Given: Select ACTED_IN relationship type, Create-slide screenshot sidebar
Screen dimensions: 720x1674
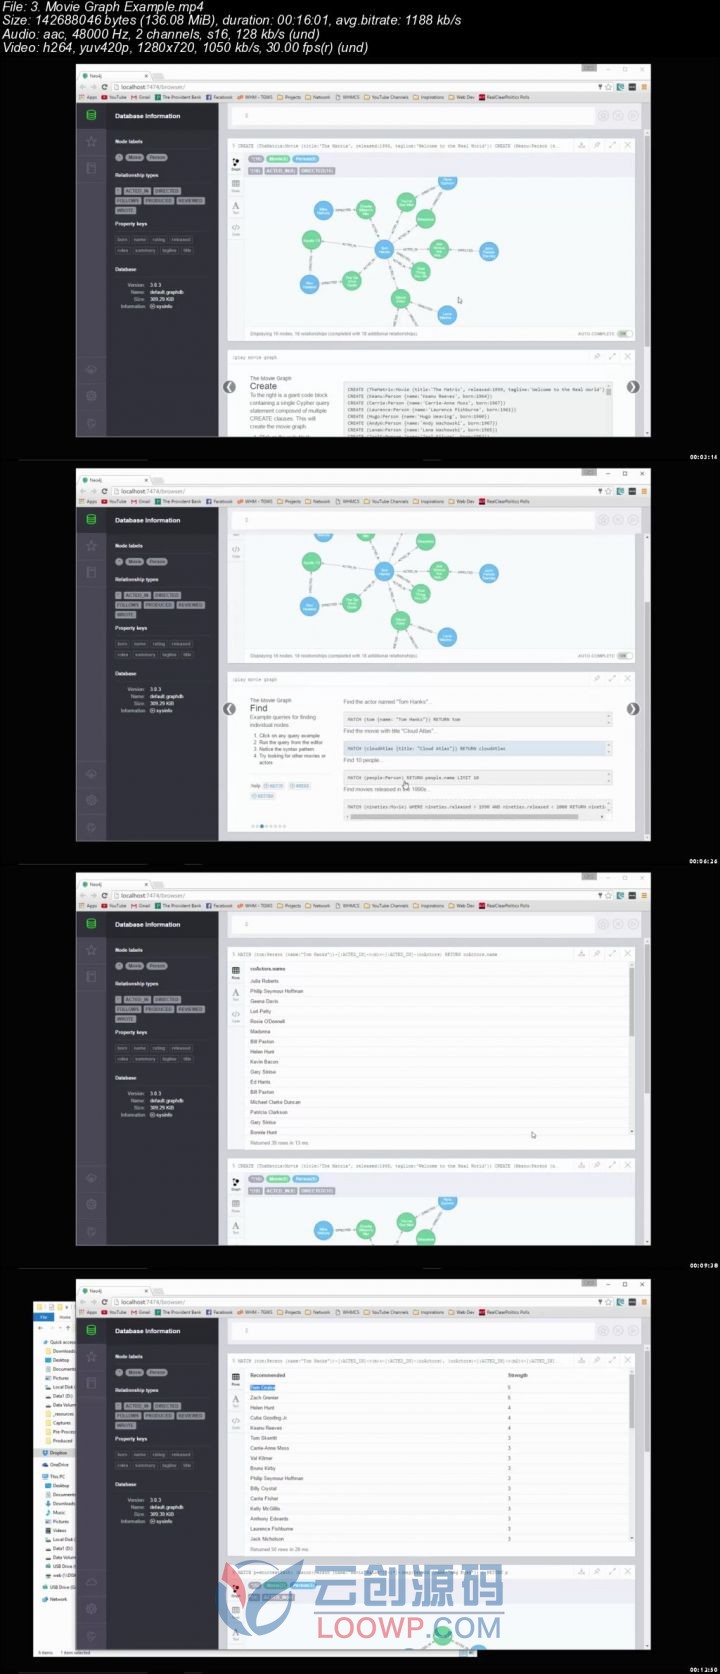Looking at the screenshot, I should click(x=137, y=191).
